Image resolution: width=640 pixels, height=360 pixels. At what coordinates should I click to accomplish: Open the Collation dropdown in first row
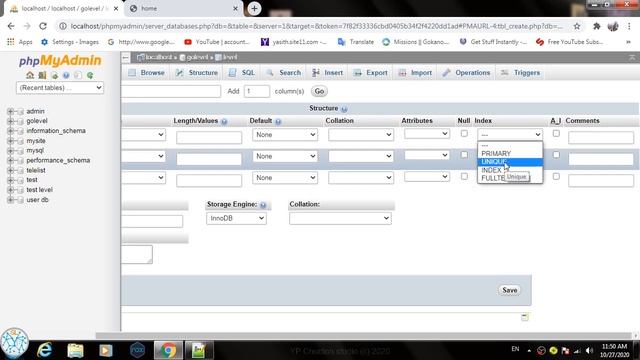pyautogui.click(x=361, y=135)
